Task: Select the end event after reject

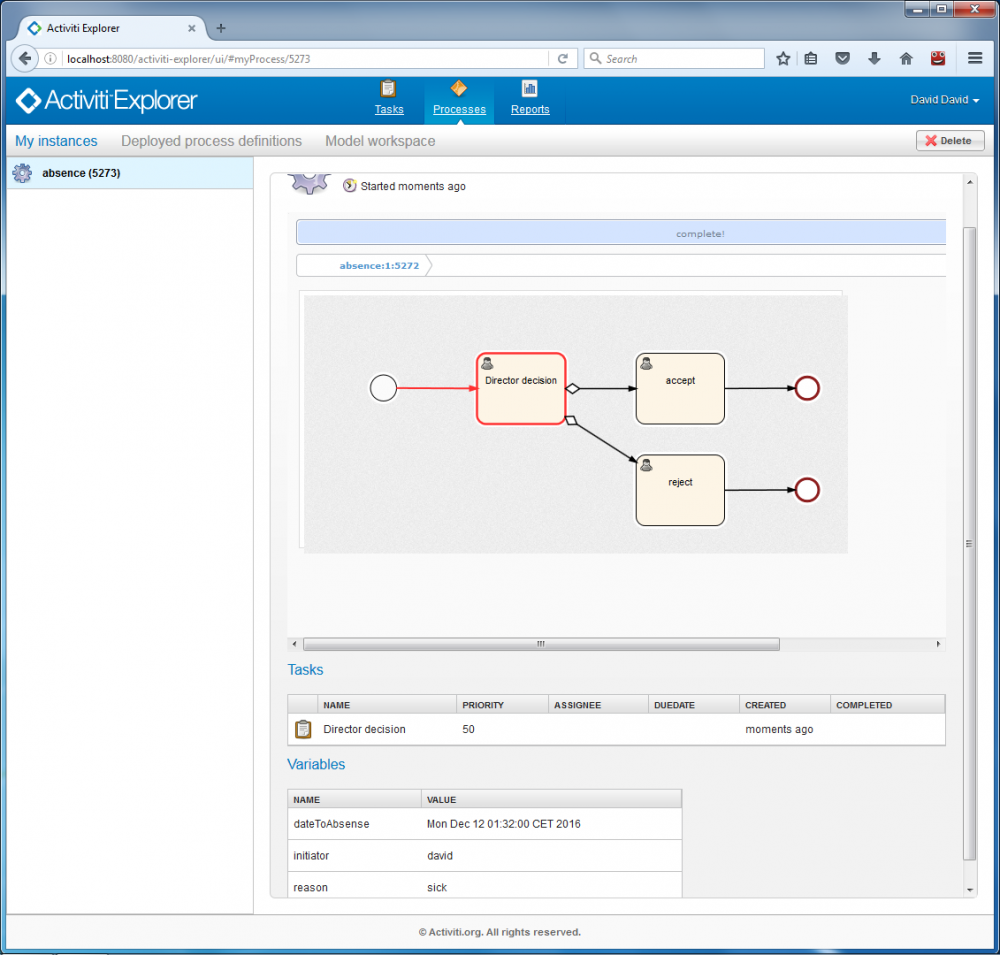Action: (807, 490)
